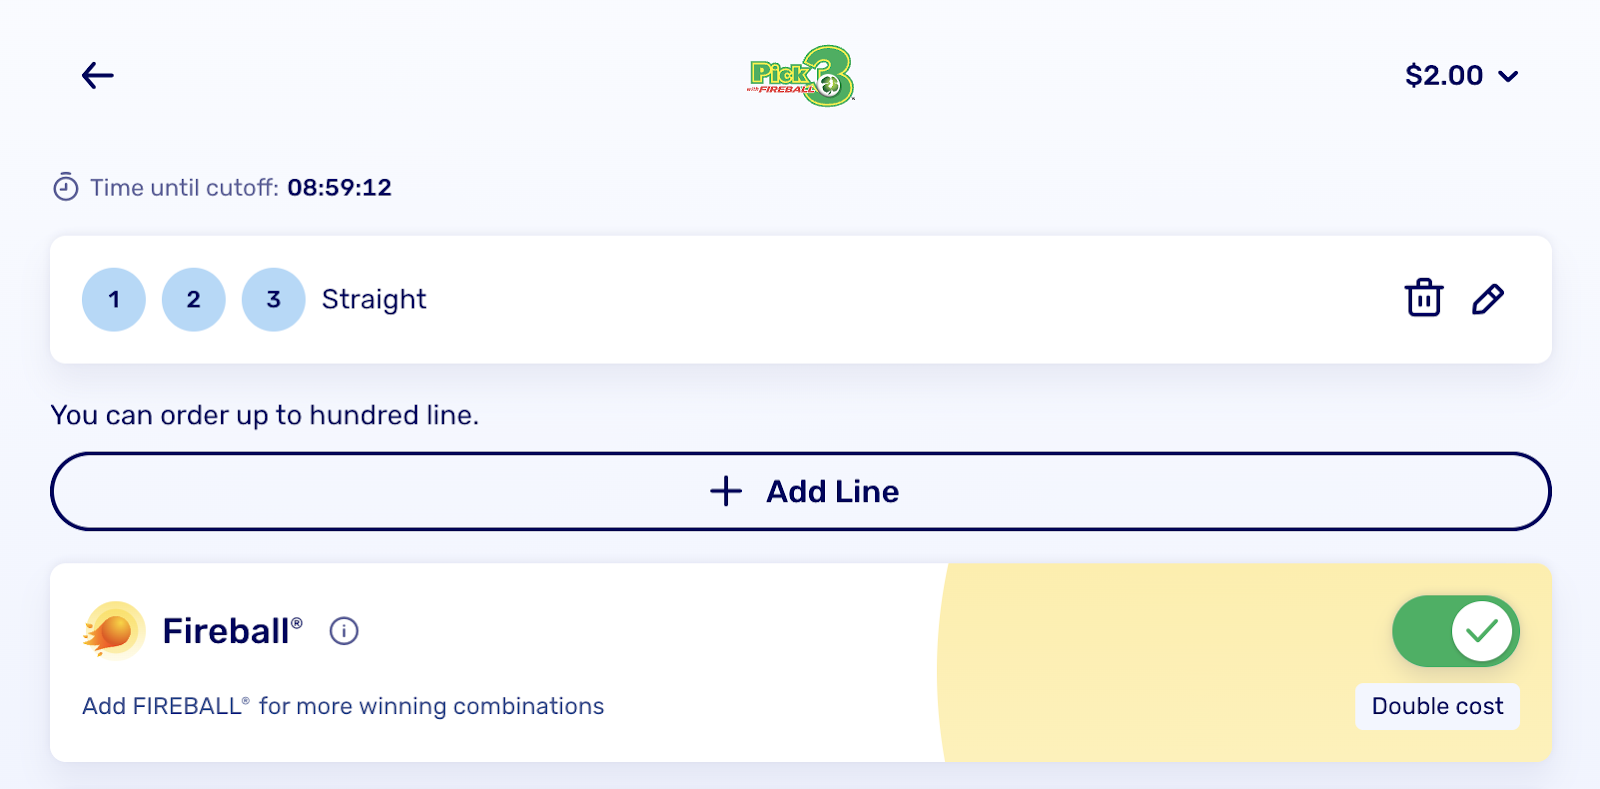
Task: Click the Straight play type label
Action: (374, 299)
